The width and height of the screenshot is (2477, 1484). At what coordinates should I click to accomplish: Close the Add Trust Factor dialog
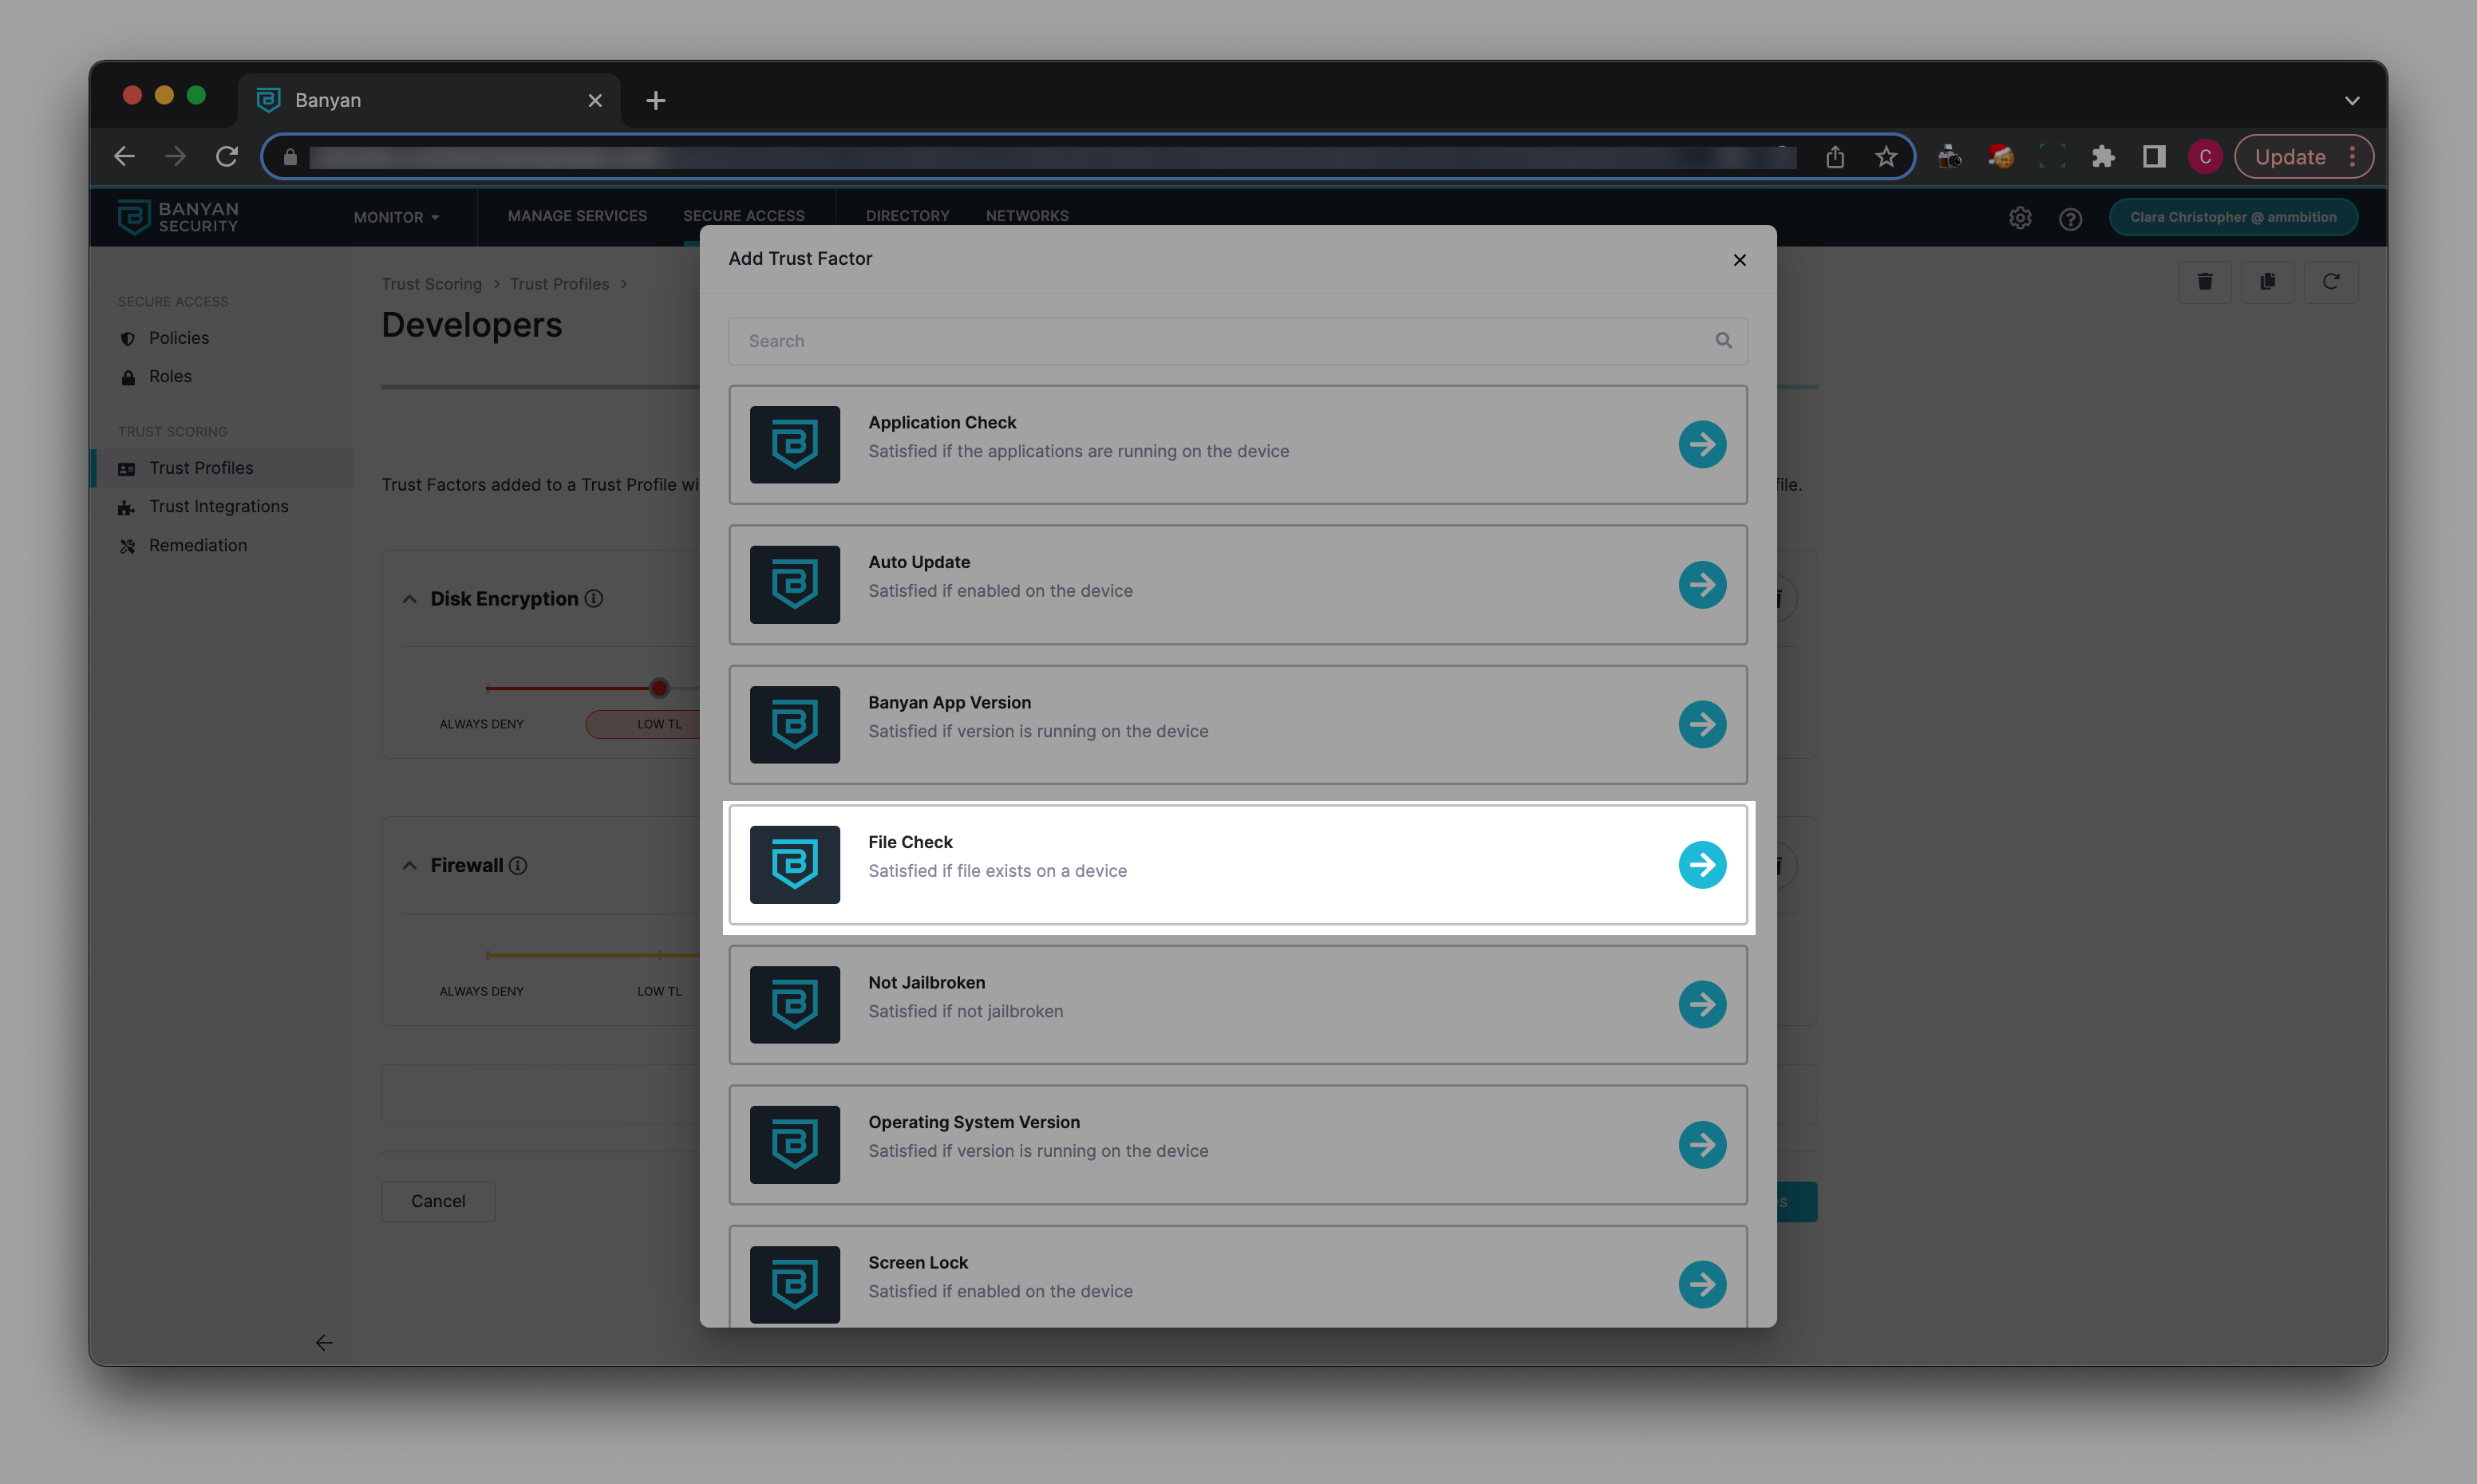[1739, 260]
